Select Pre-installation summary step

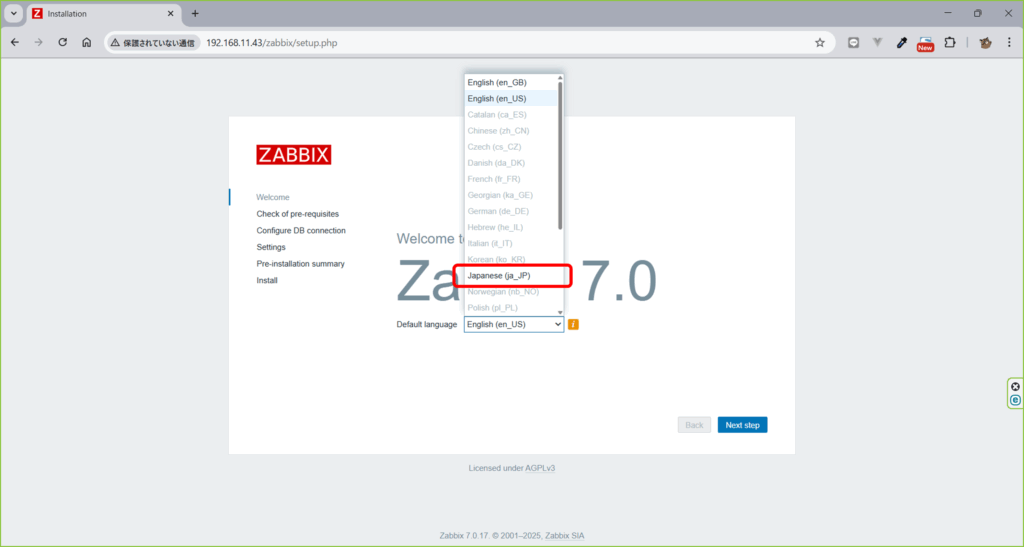click(300, 264)
